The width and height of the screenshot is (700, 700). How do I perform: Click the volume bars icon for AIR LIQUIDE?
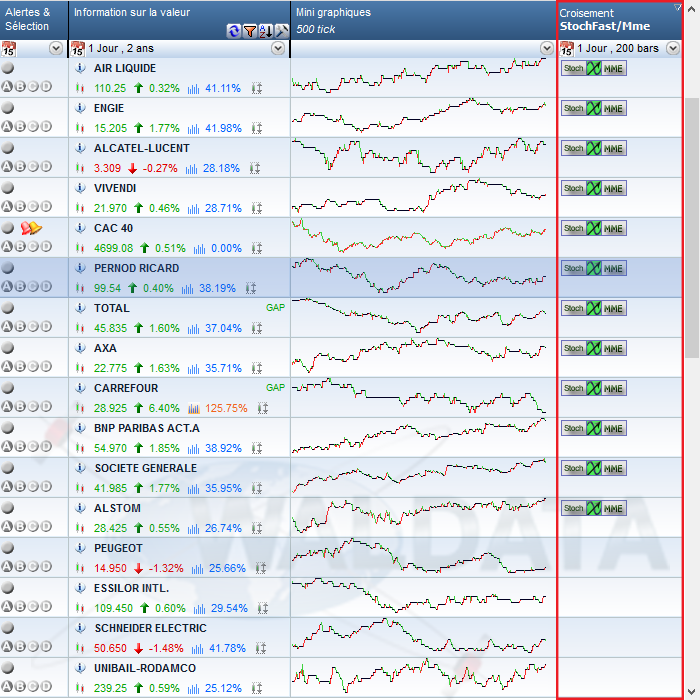(193, 88)
